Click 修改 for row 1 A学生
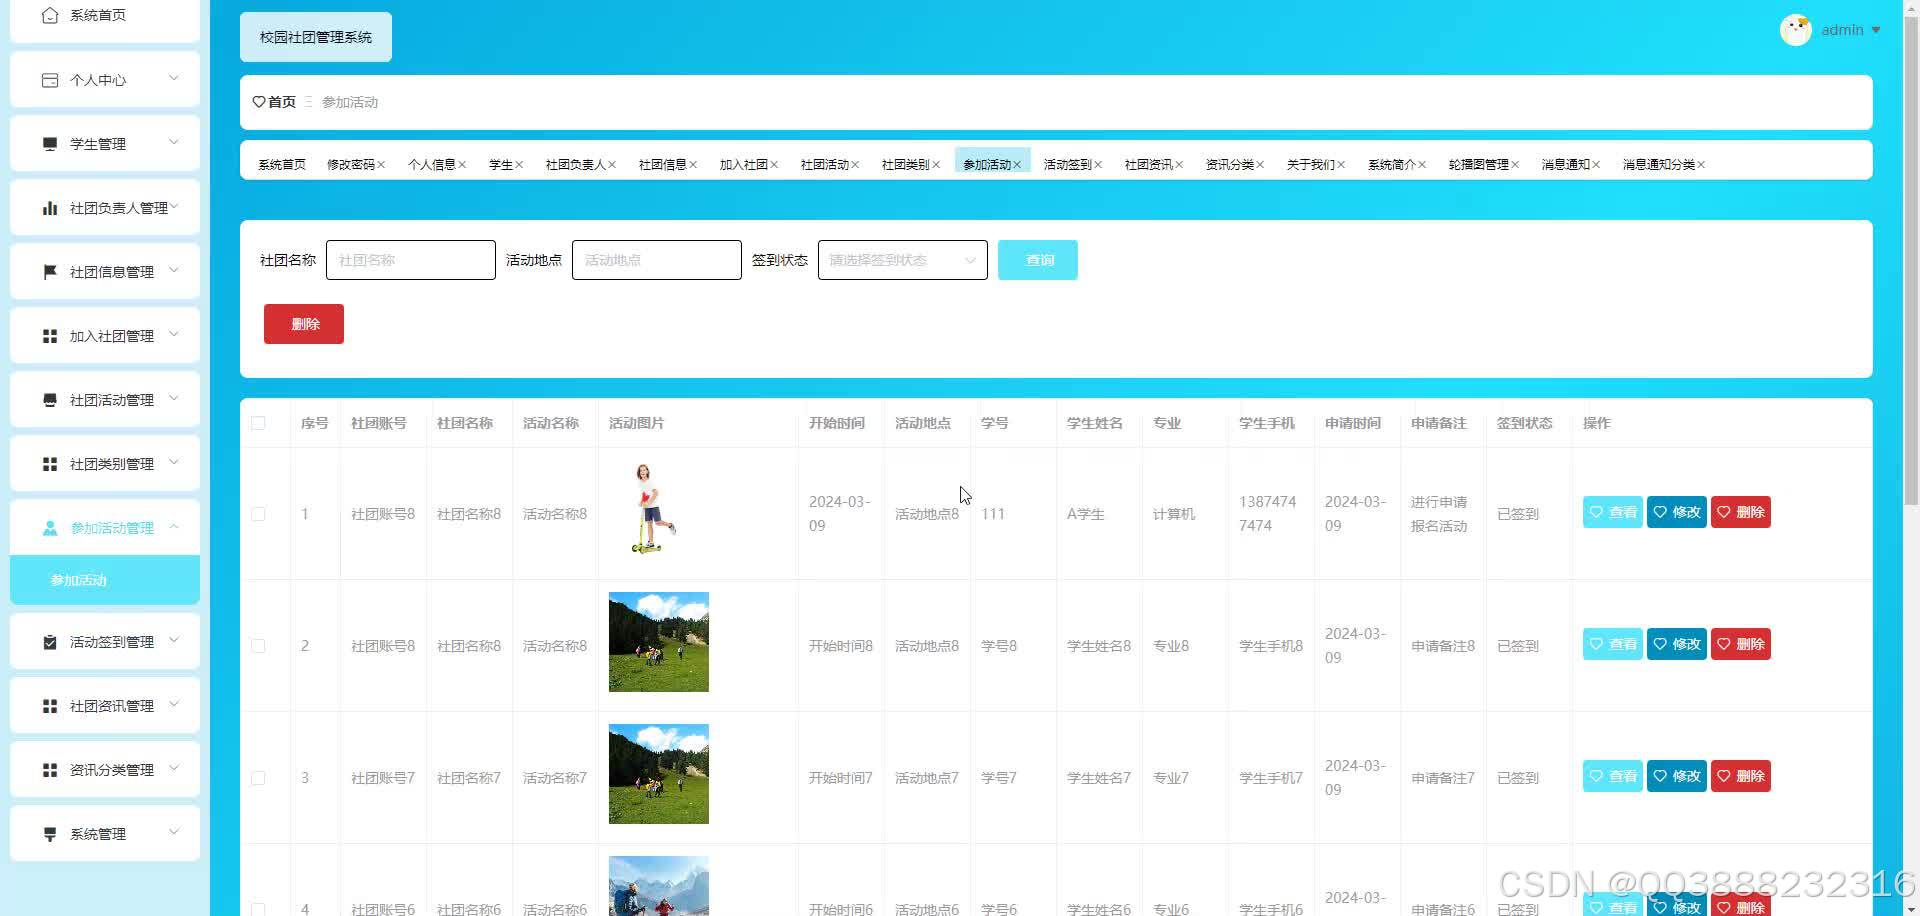The image size is (1920, 916). pyautogui.click(x=1677, y=512)
